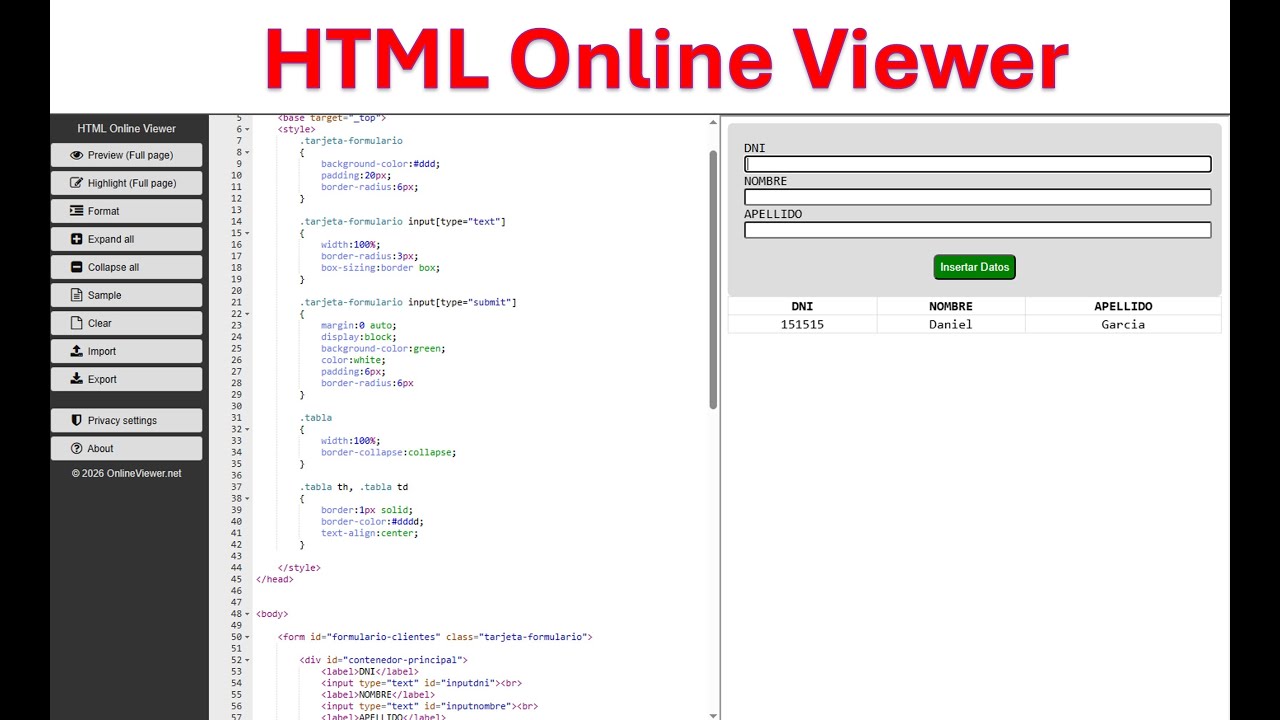Screen dimensions: 1280x720
Task: Format the HTML code
Action: (x=126, y=211)
